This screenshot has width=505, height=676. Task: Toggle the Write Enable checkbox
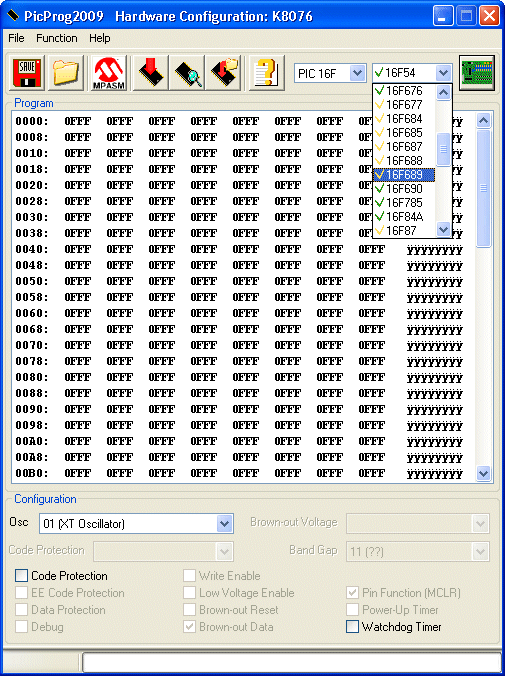pos(189,576)
